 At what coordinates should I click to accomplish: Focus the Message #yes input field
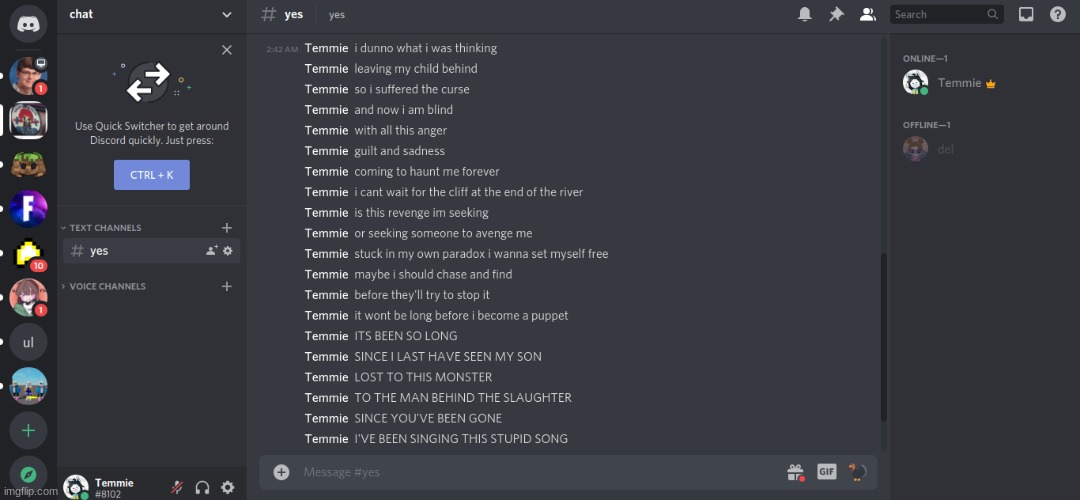pyautogui.click(x=537, y=472)
